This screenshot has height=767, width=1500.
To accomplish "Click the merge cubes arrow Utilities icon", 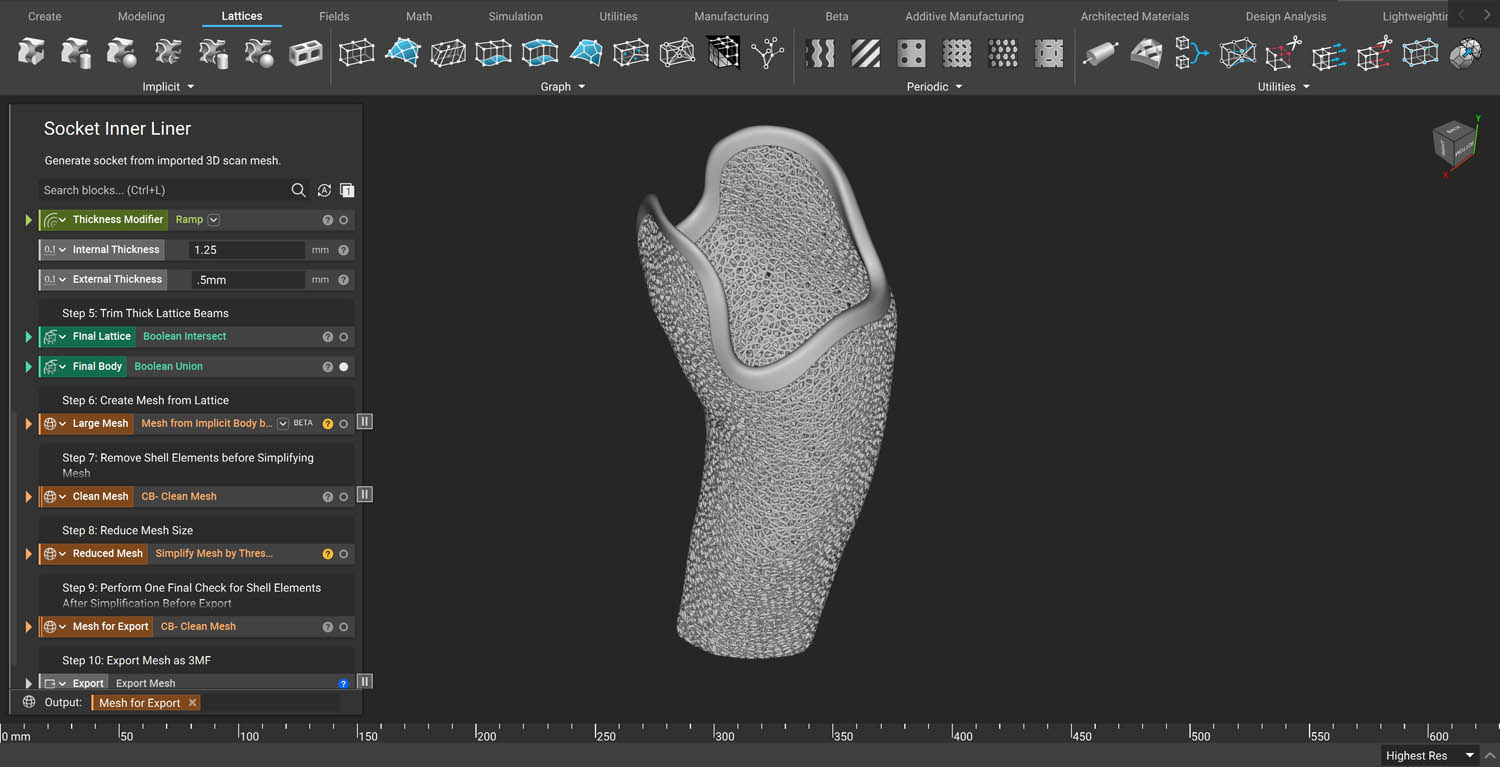I will tap(1191, 52).
